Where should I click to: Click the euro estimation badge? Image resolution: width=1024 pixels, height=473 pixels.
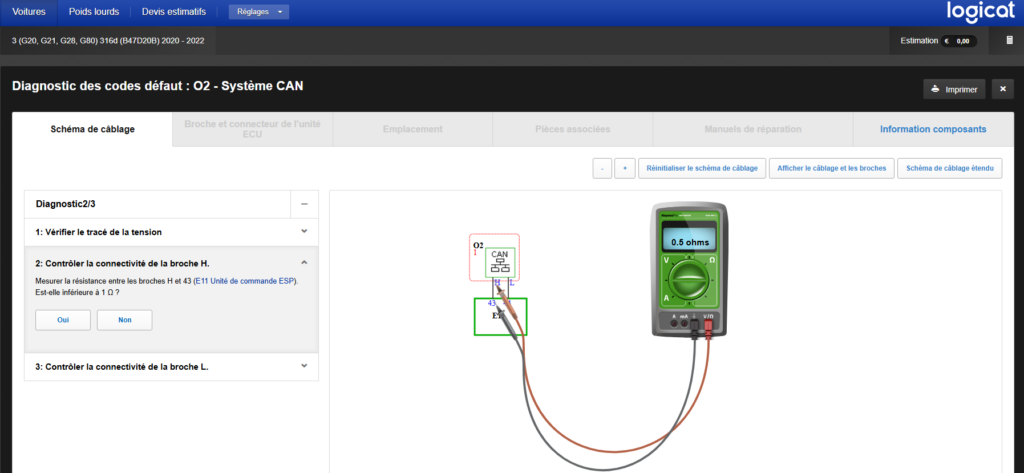(x=958, y=41)
